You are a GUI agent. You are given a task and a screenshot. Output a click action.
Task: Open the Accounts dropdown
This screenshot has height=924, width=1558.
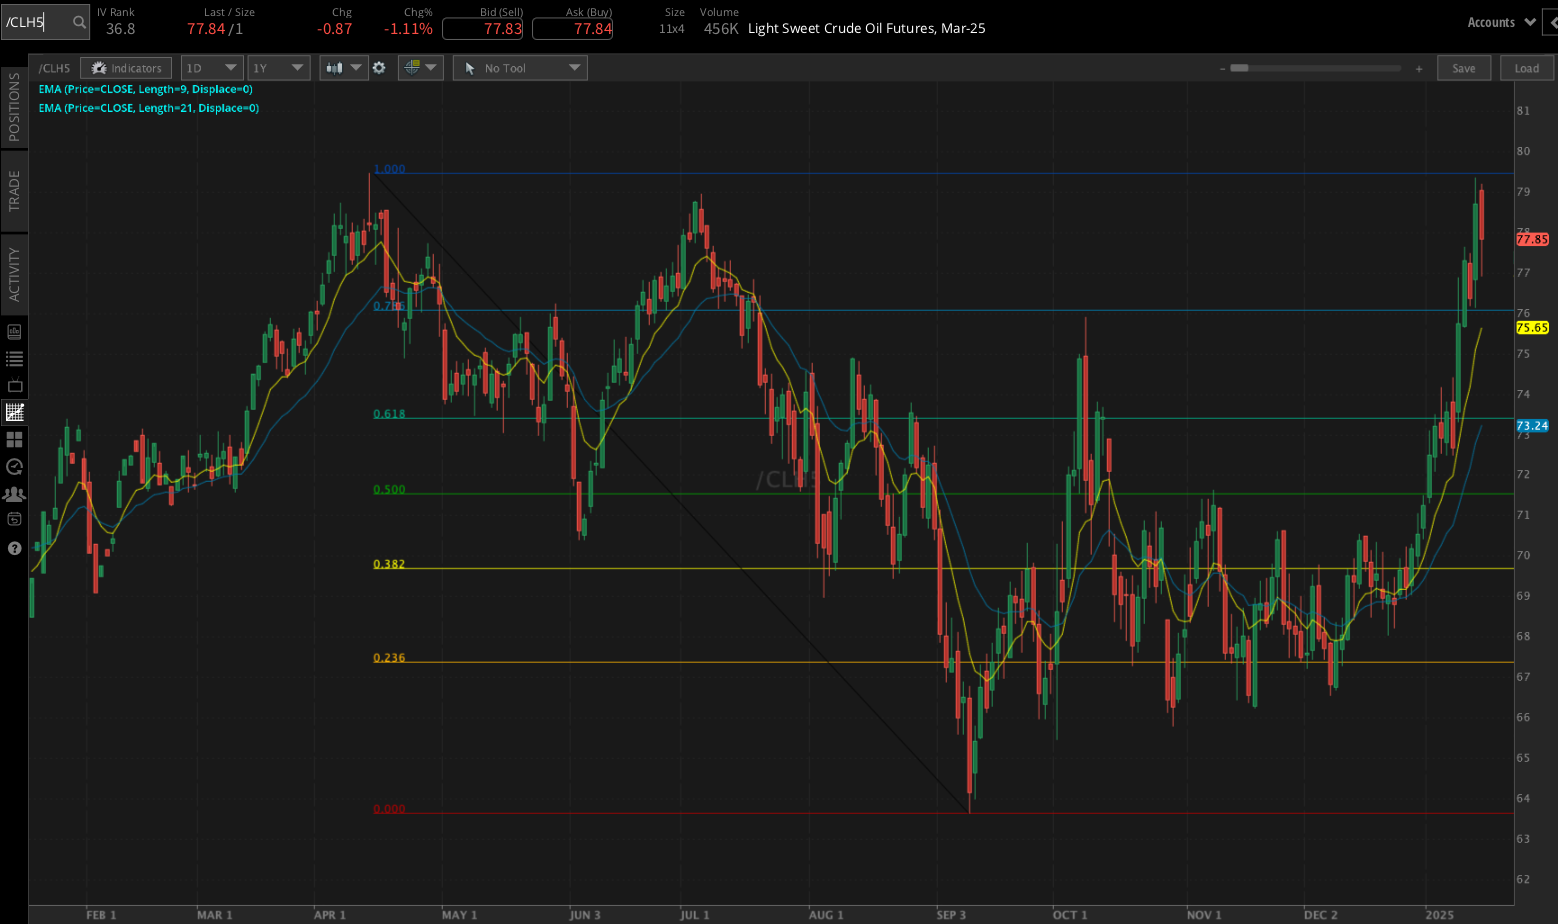tap(1499, 21)
